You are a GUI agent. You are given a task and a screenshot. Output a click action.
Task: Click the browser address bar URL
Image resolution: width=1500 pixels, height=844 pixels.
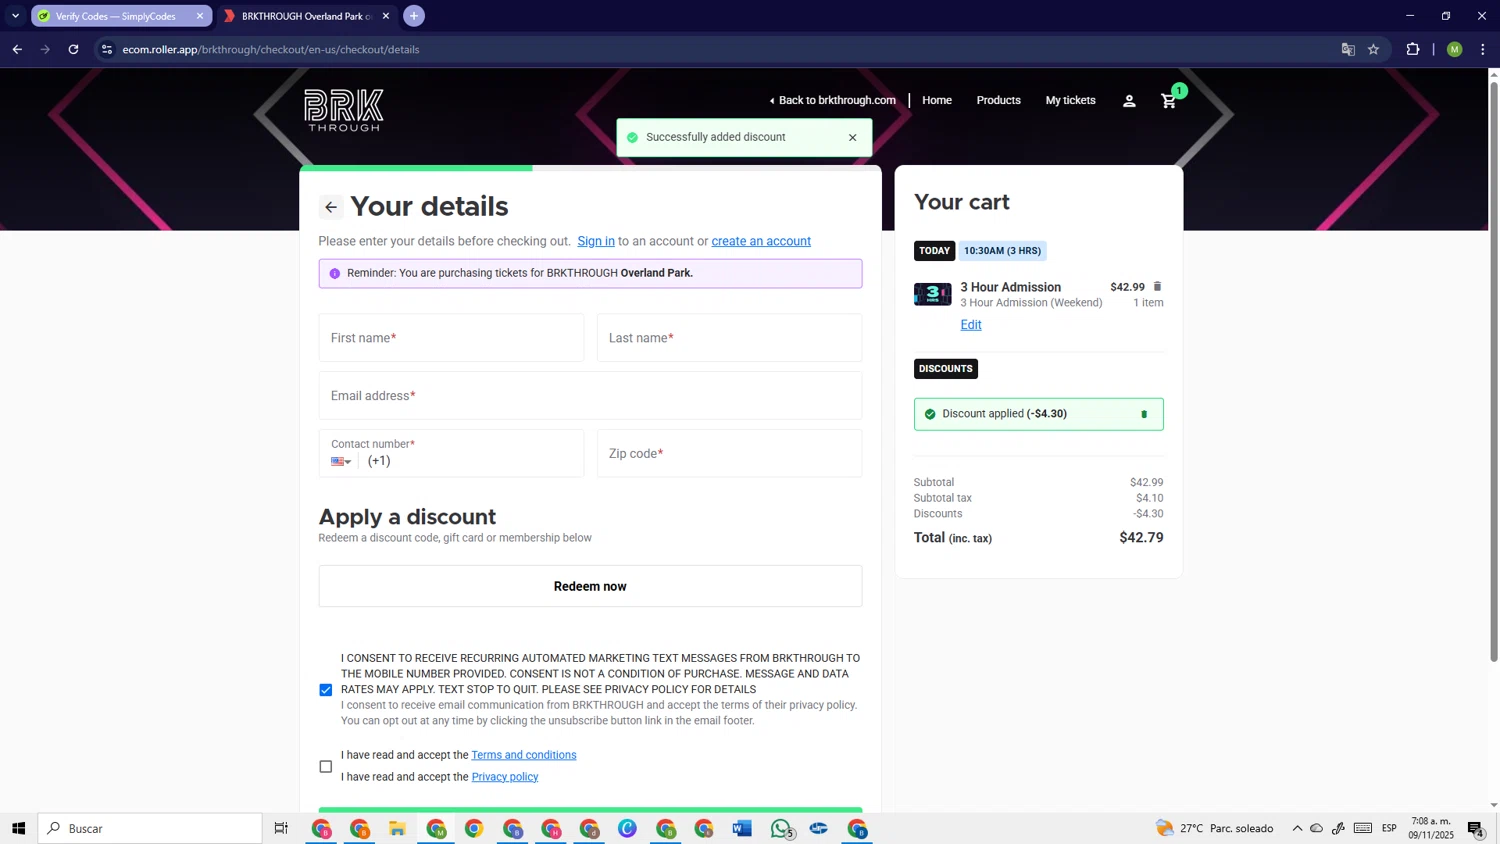coord(271,49)
